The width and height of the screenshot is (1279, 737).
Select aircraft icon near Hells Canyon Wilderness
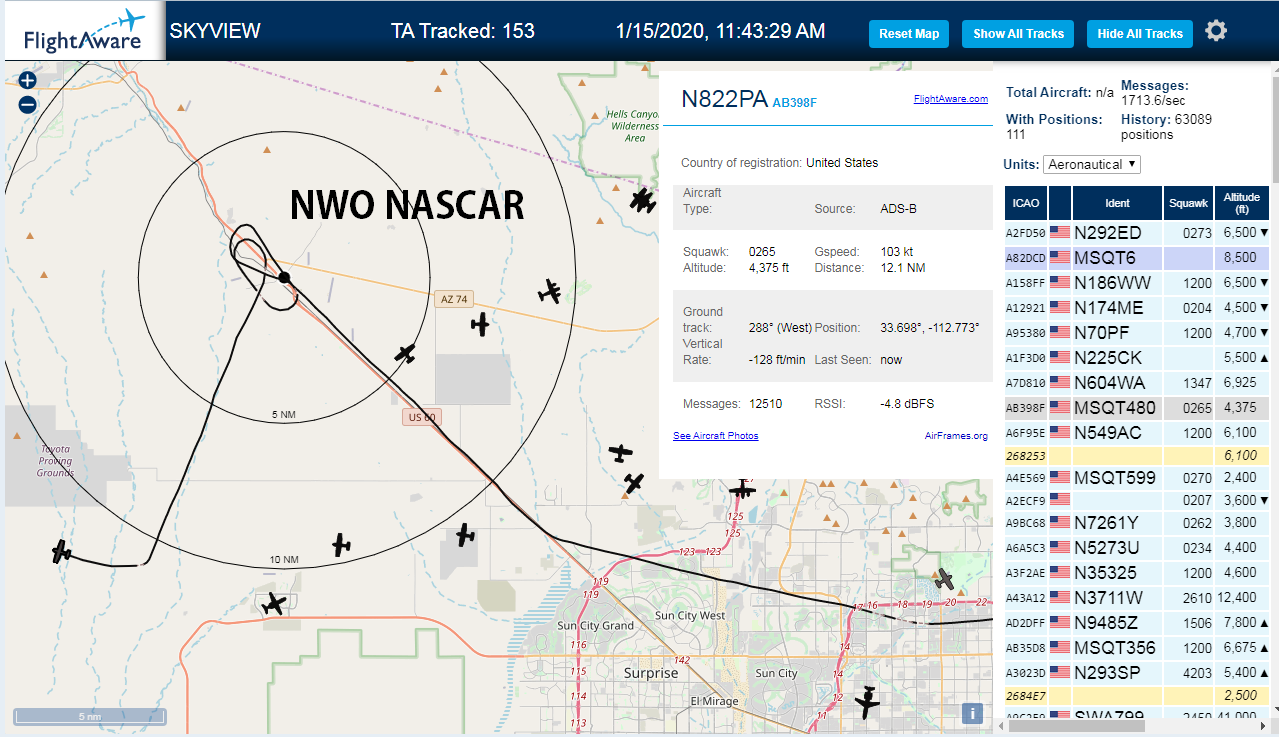[642, 200]
